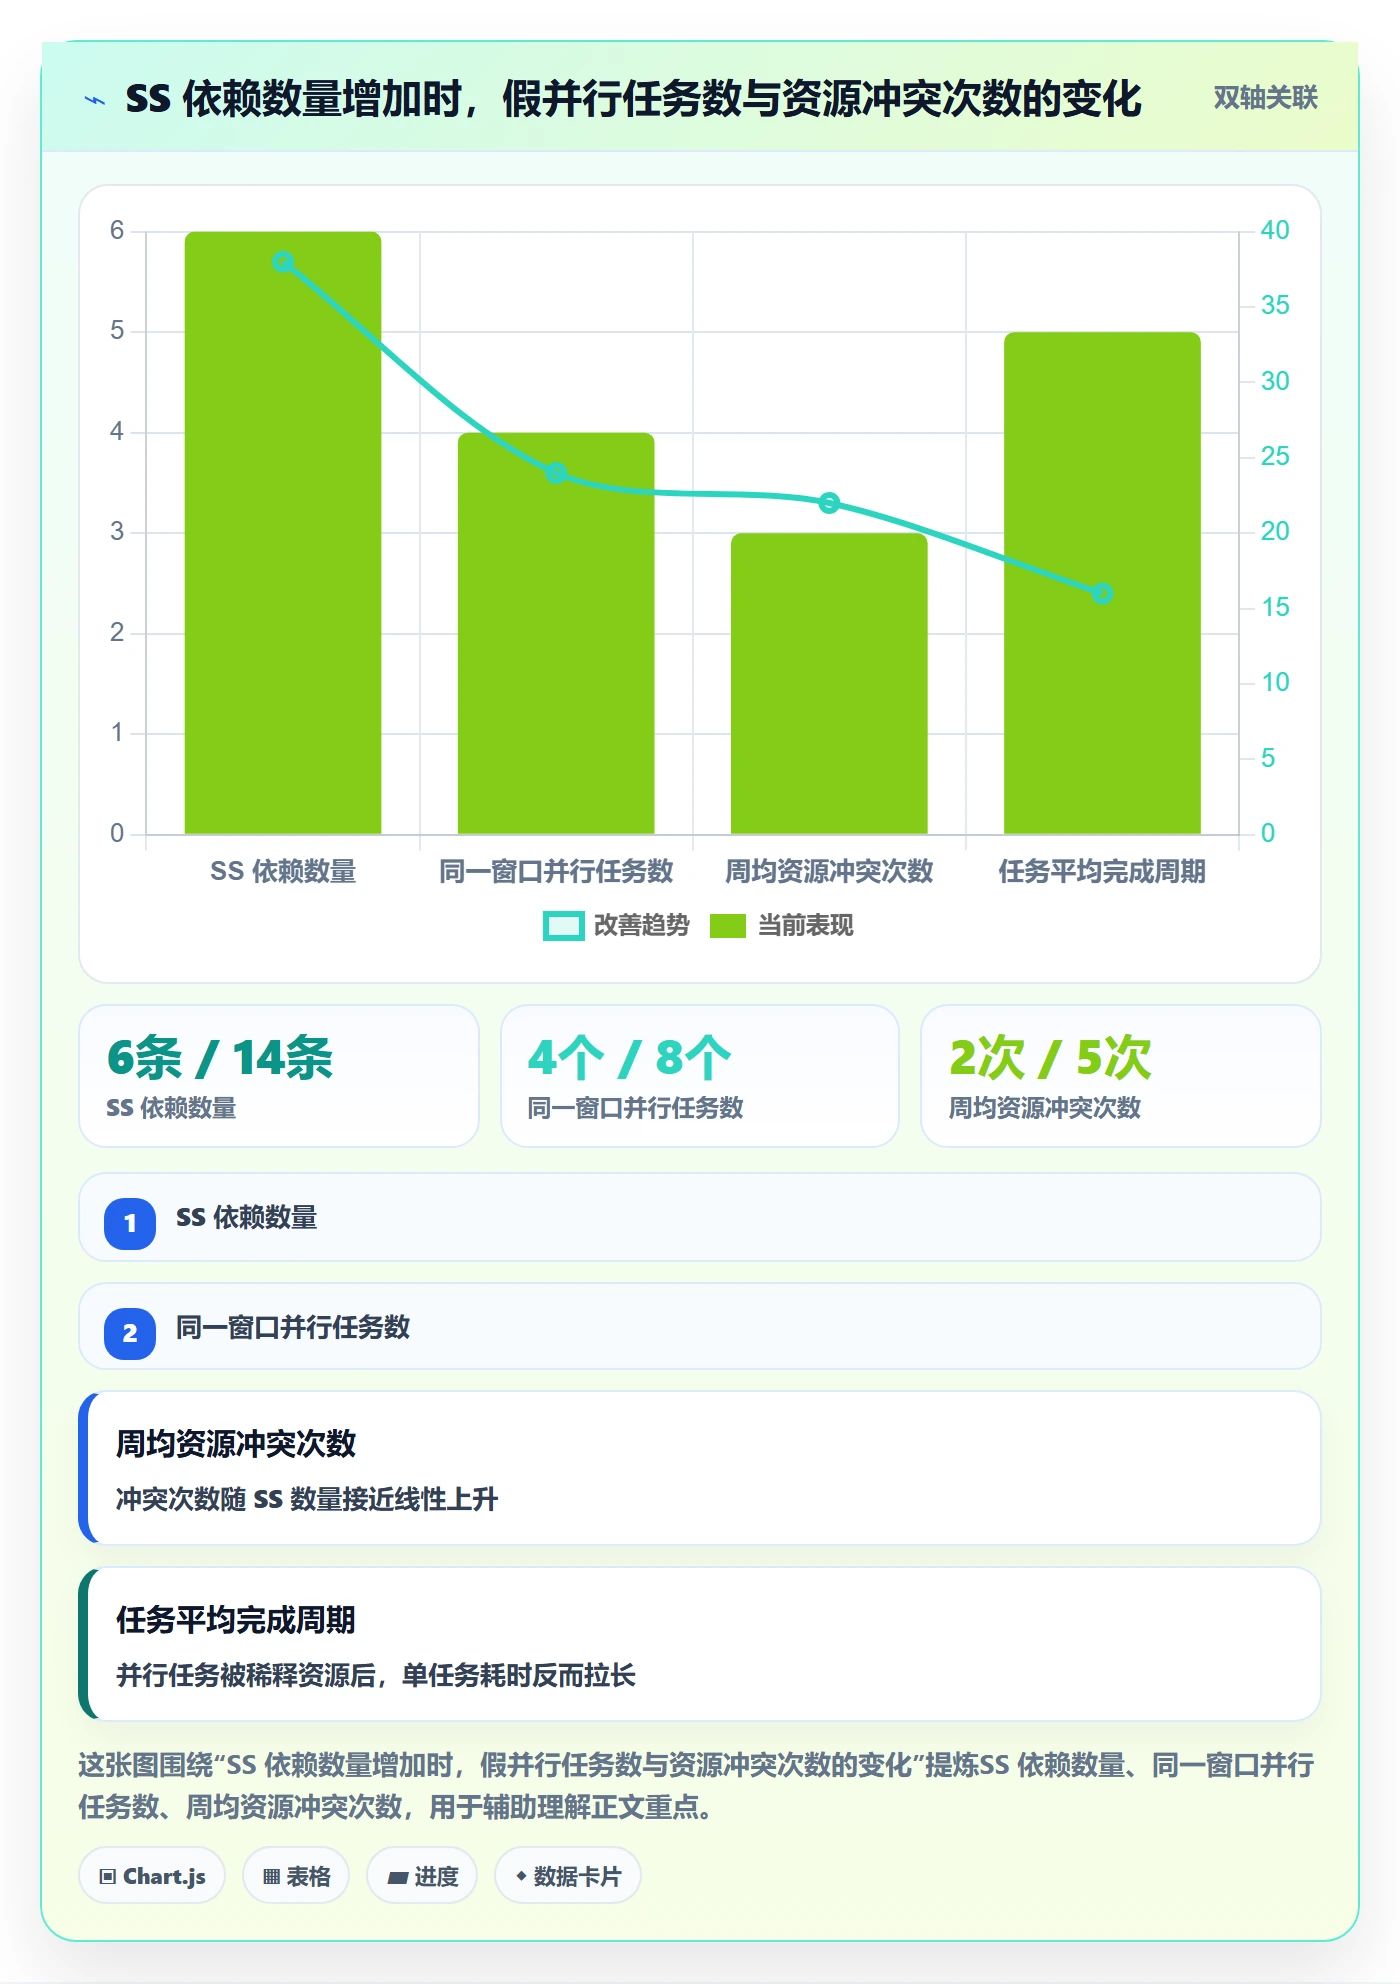Image resolution: width=1400 pixels, height=1984 pixels.
Task: Click the blue number 1 badge
Action: tap(130, 1224)
